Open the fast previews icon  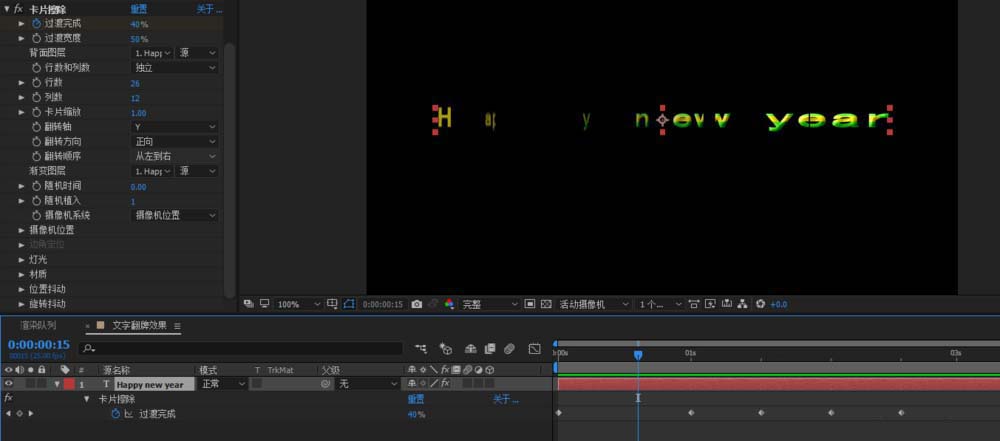pos(710,304)
